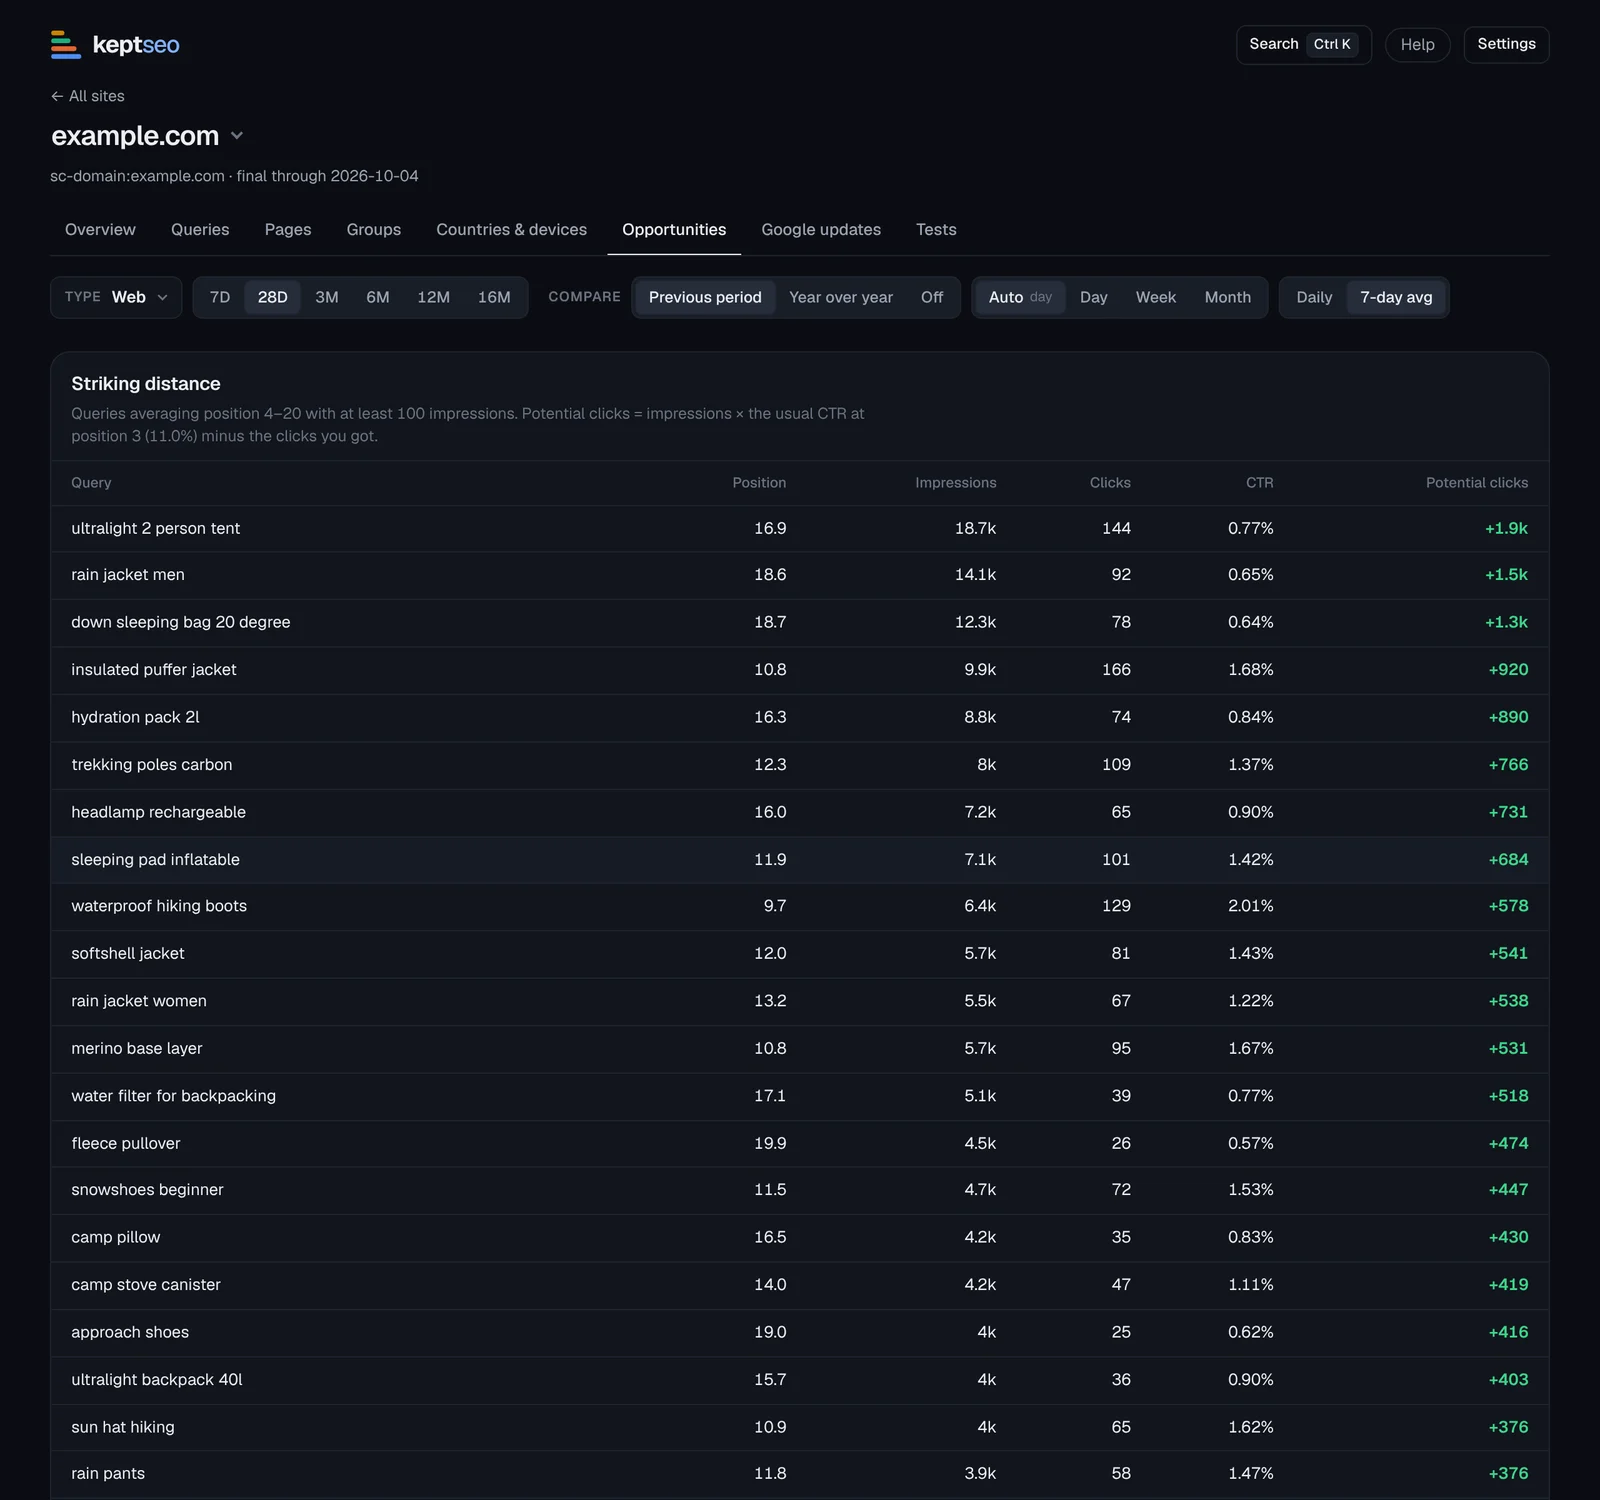Switch to the Queries tab
The width and height of the screenshot is (1600, 1500).
(200, 230)
